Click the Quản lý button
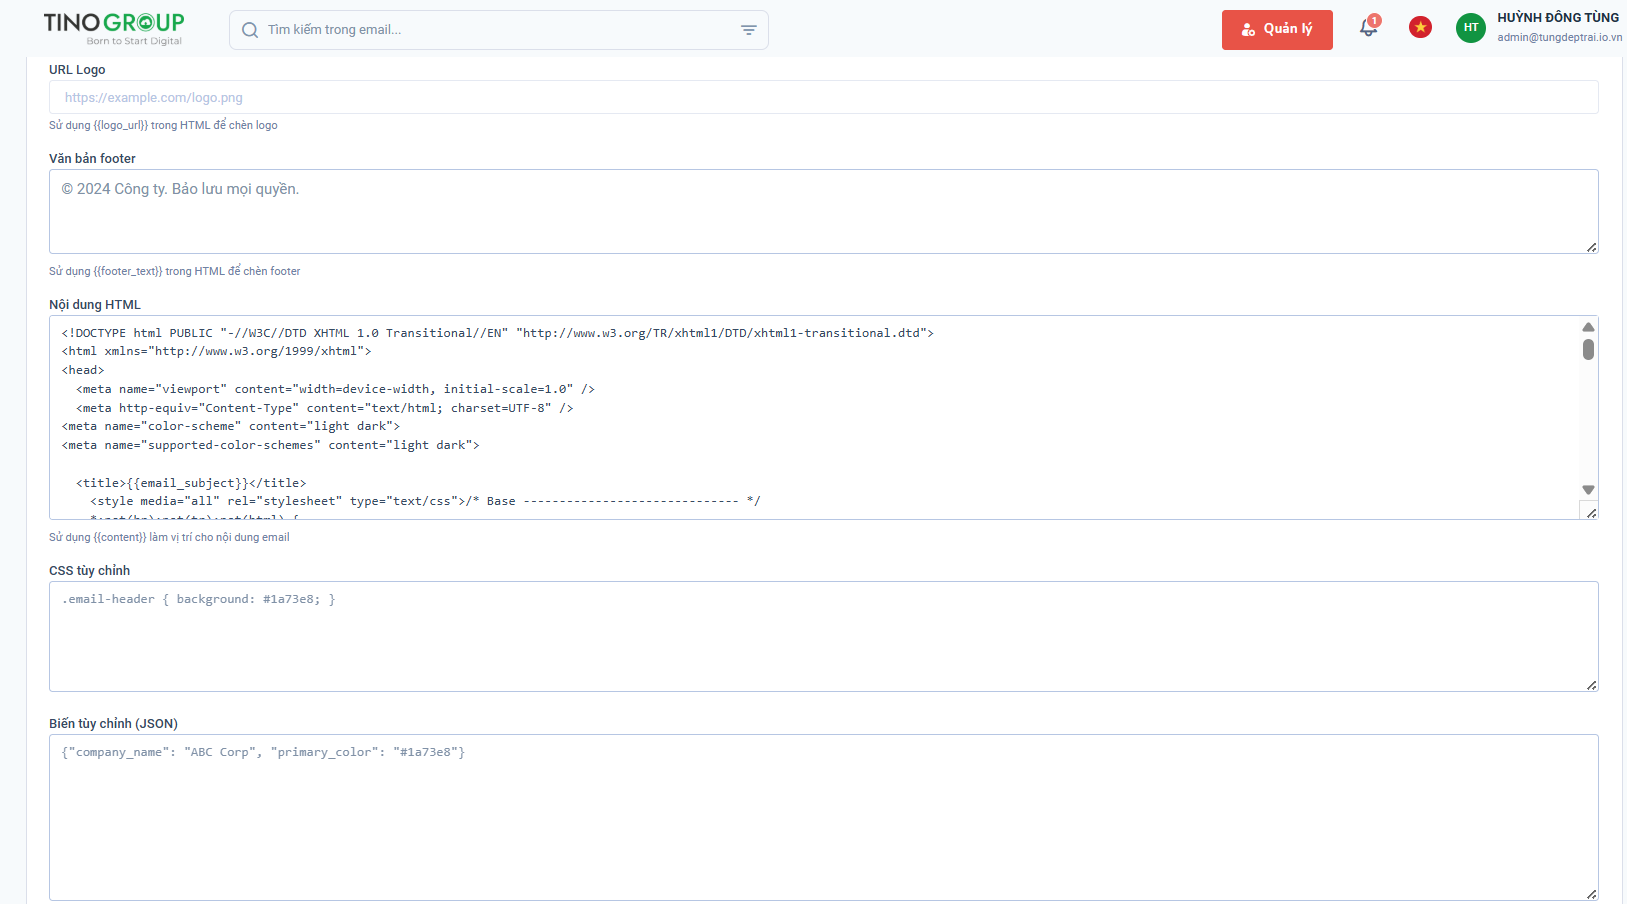Viewport: 1627px width, 904px height. click(x=1276, y=30)
